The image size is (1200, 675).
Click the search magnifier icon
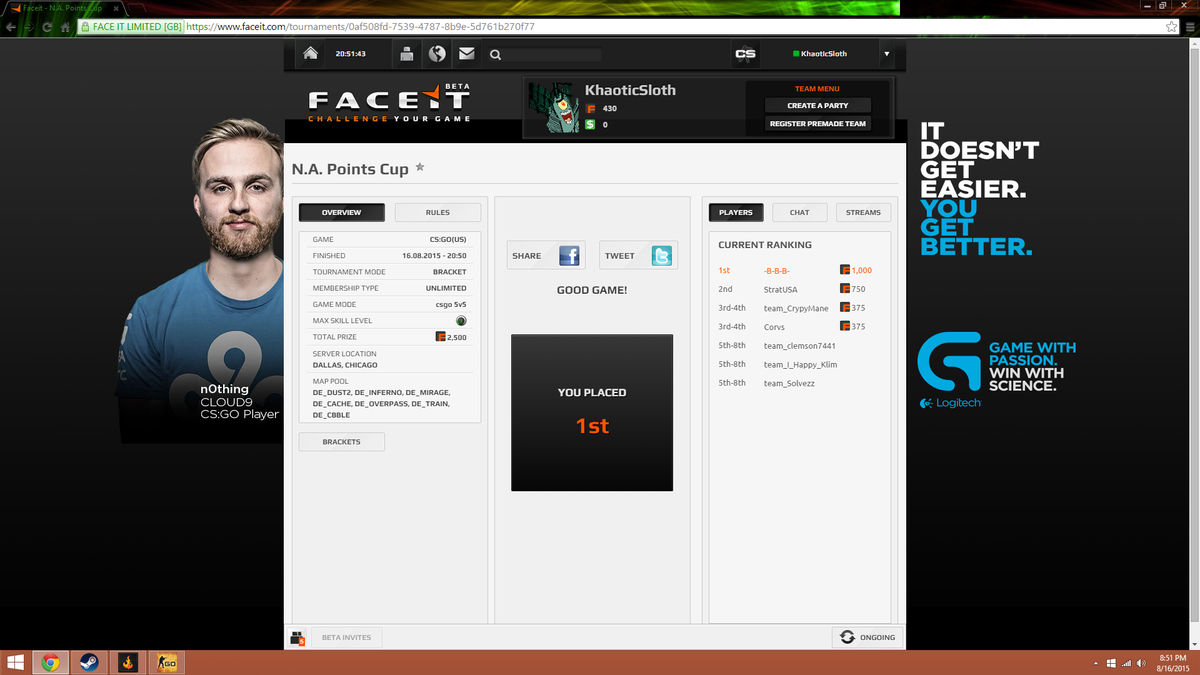tap(495, 55)
